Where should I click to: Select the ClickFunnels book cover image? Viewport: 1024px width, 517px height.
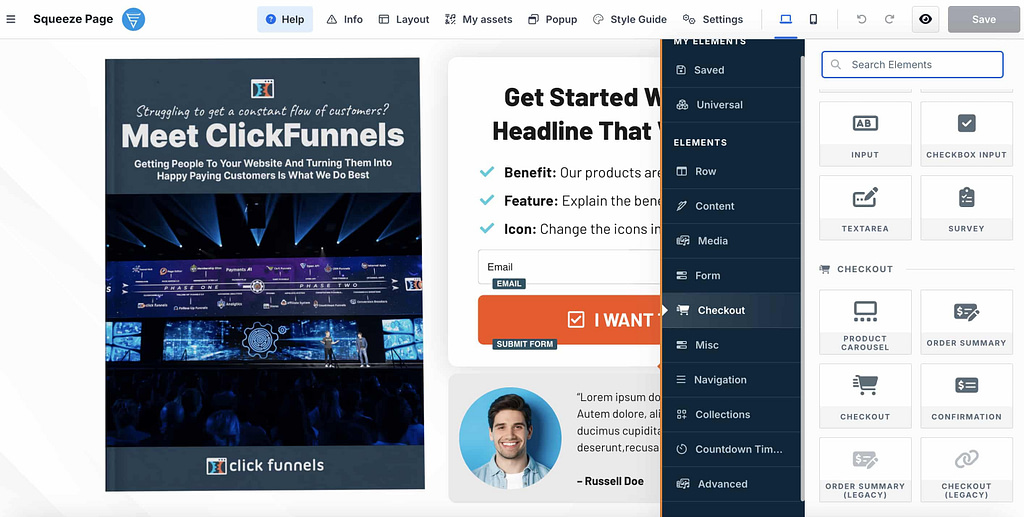point(264,274)
